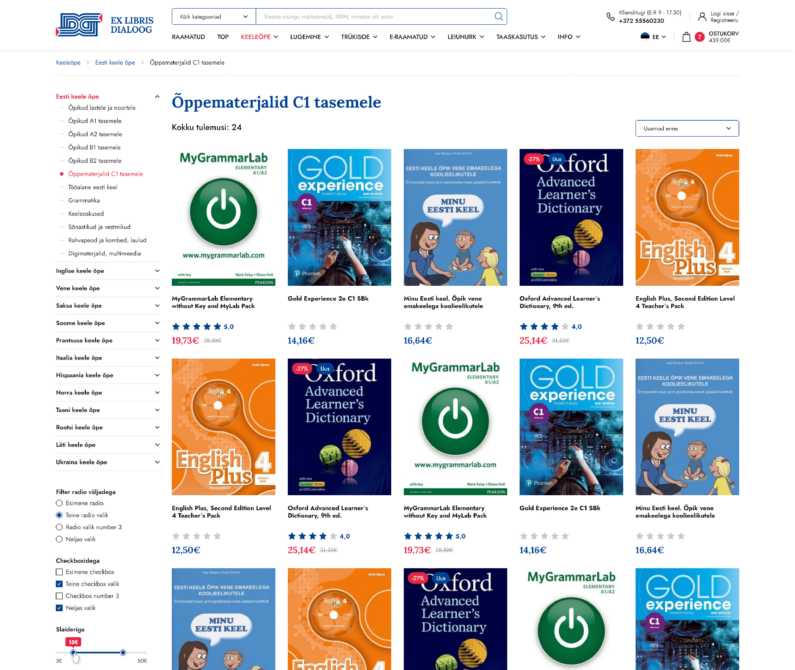795x670 pixels.
Task: Open the E-RAAMATUD menu
Action: point(412,37)
